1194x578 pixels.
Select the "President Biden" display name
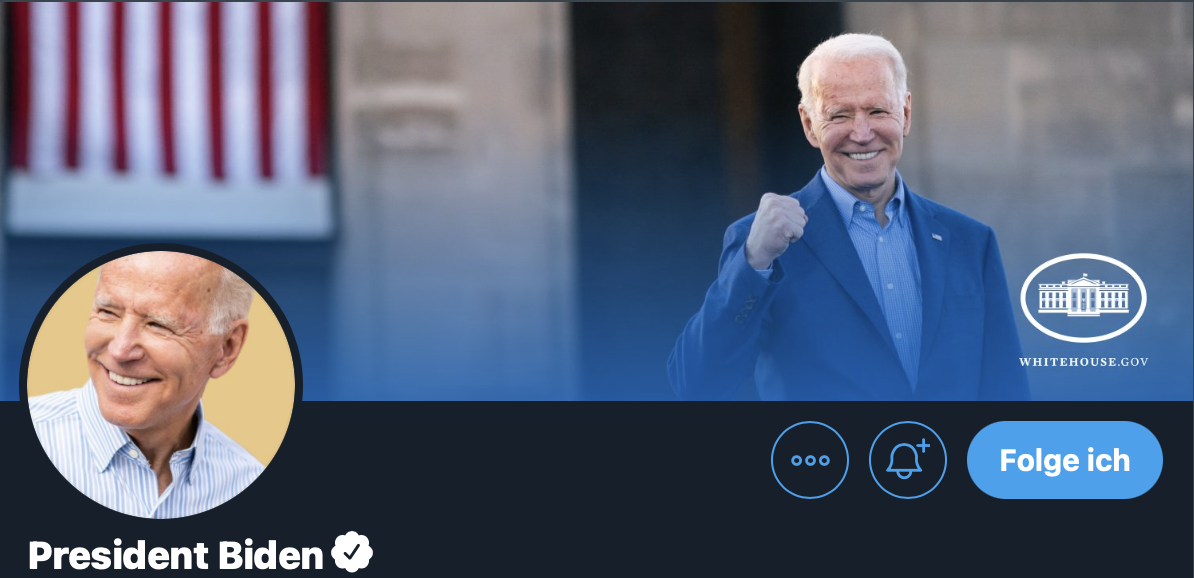pos(176,555)
